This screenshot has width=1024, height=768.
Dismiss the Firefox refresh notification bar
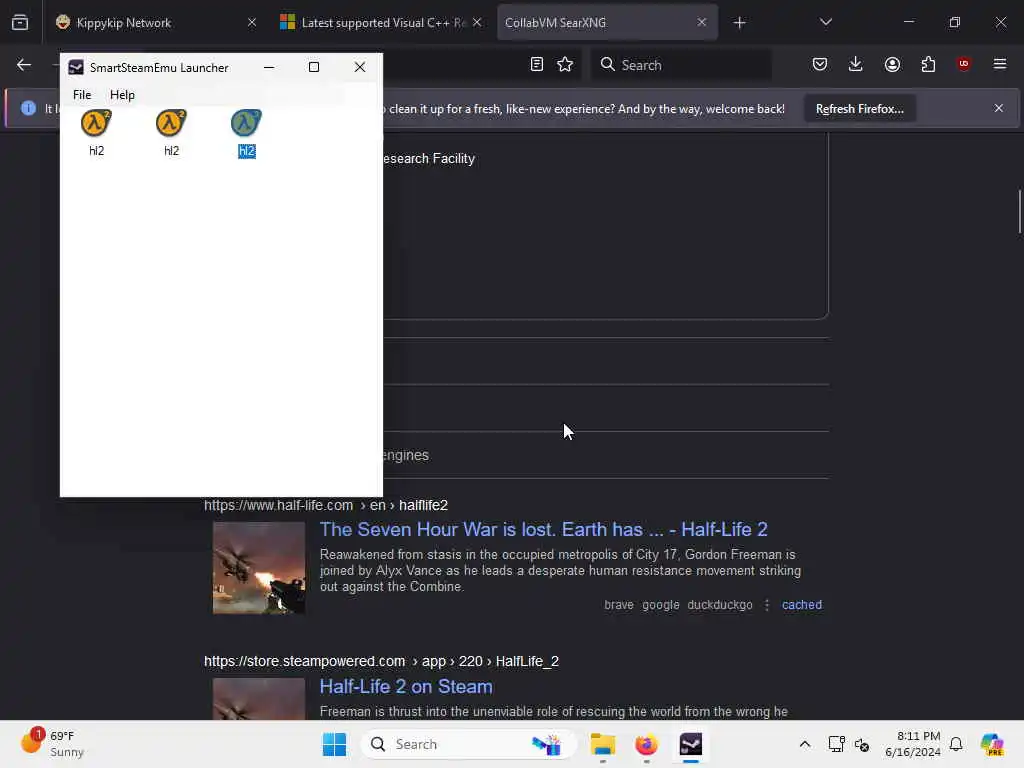tap(999, 108)
